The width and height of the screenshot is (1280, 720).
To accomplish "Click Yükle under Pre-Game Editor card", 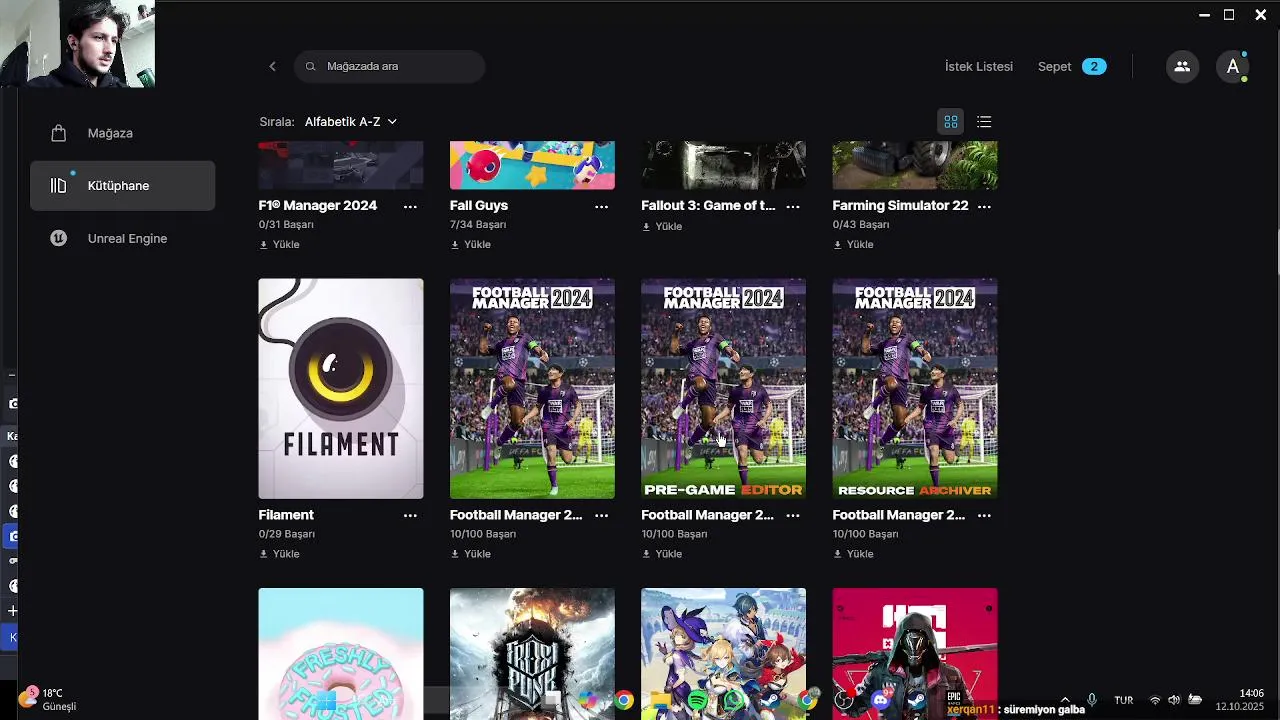I will coord(662,554).
